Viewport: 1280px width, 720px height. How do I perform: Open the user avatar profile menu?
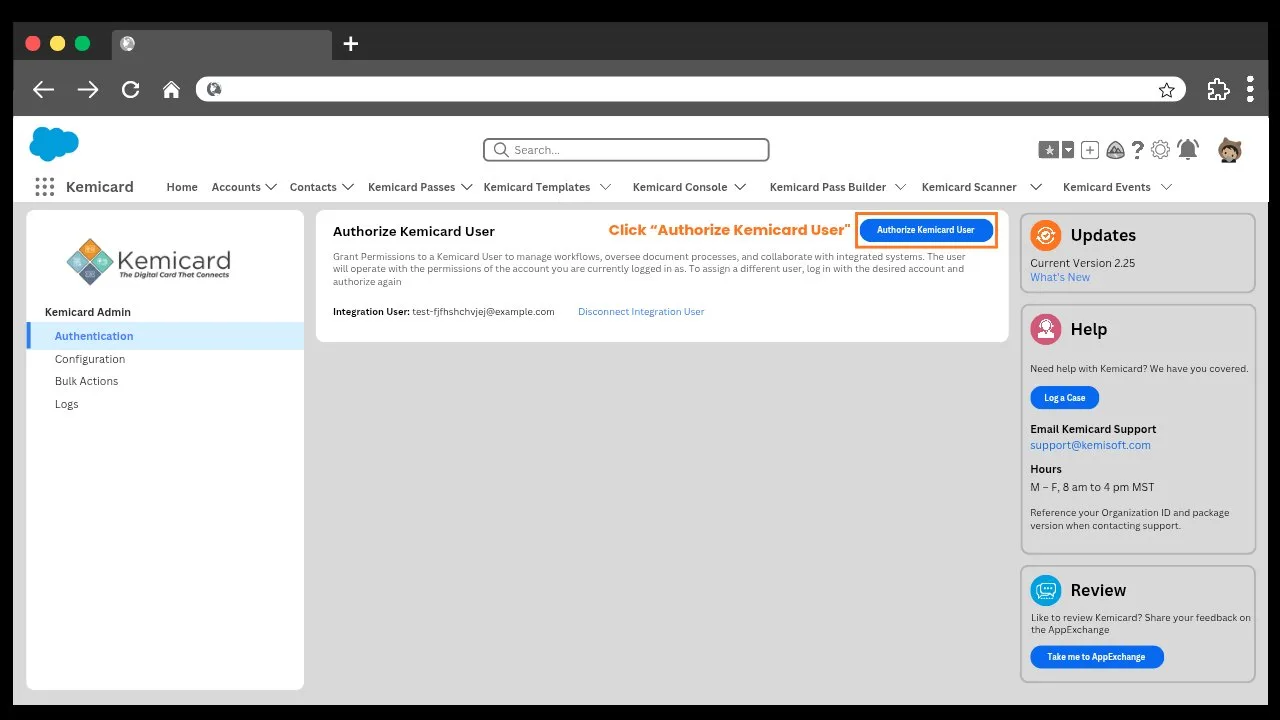point(1230,150)
